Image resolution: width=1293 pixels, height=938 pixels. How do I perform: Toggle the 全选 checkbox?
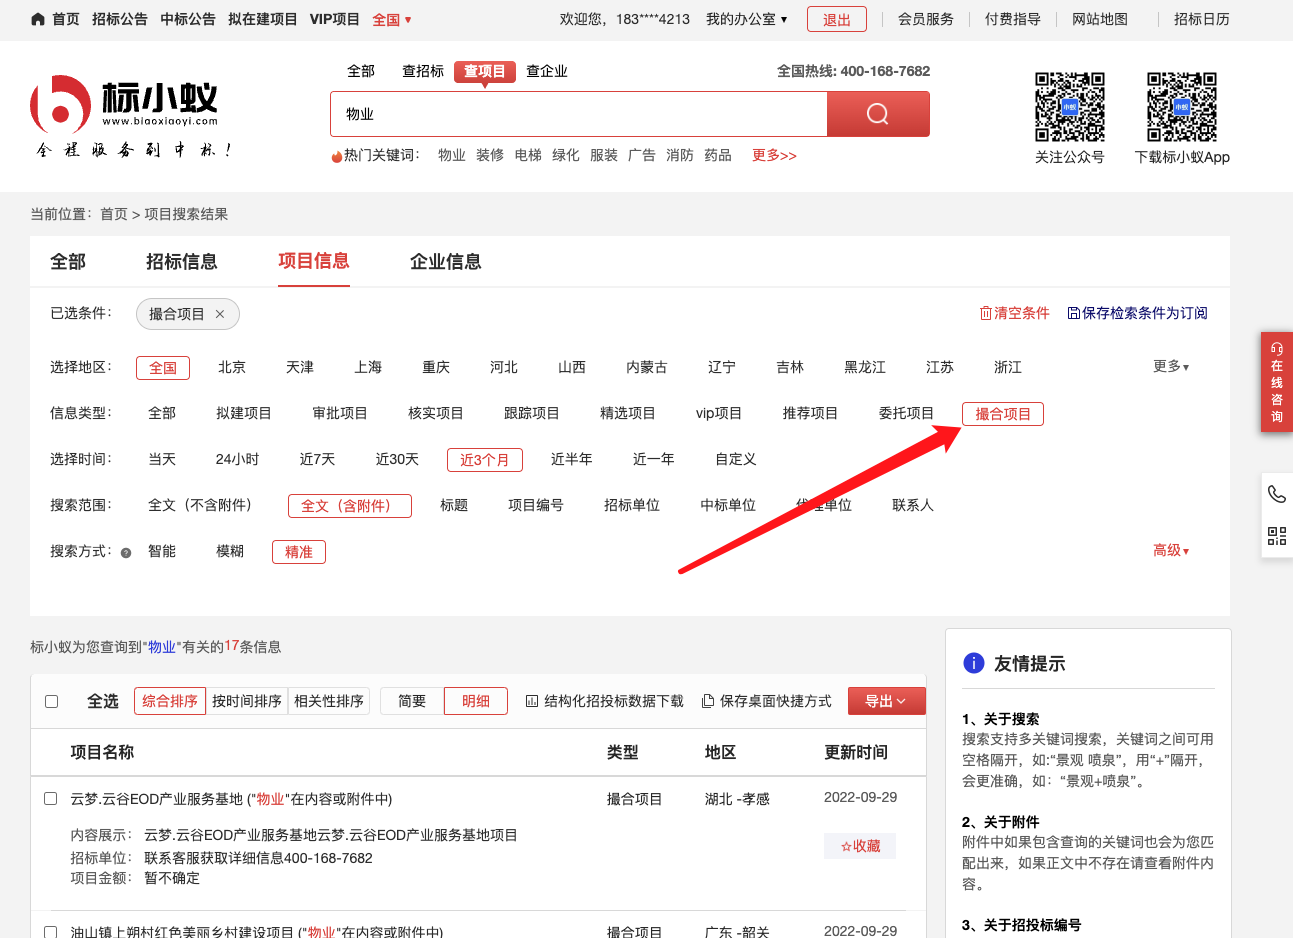(x=52, y=701)
